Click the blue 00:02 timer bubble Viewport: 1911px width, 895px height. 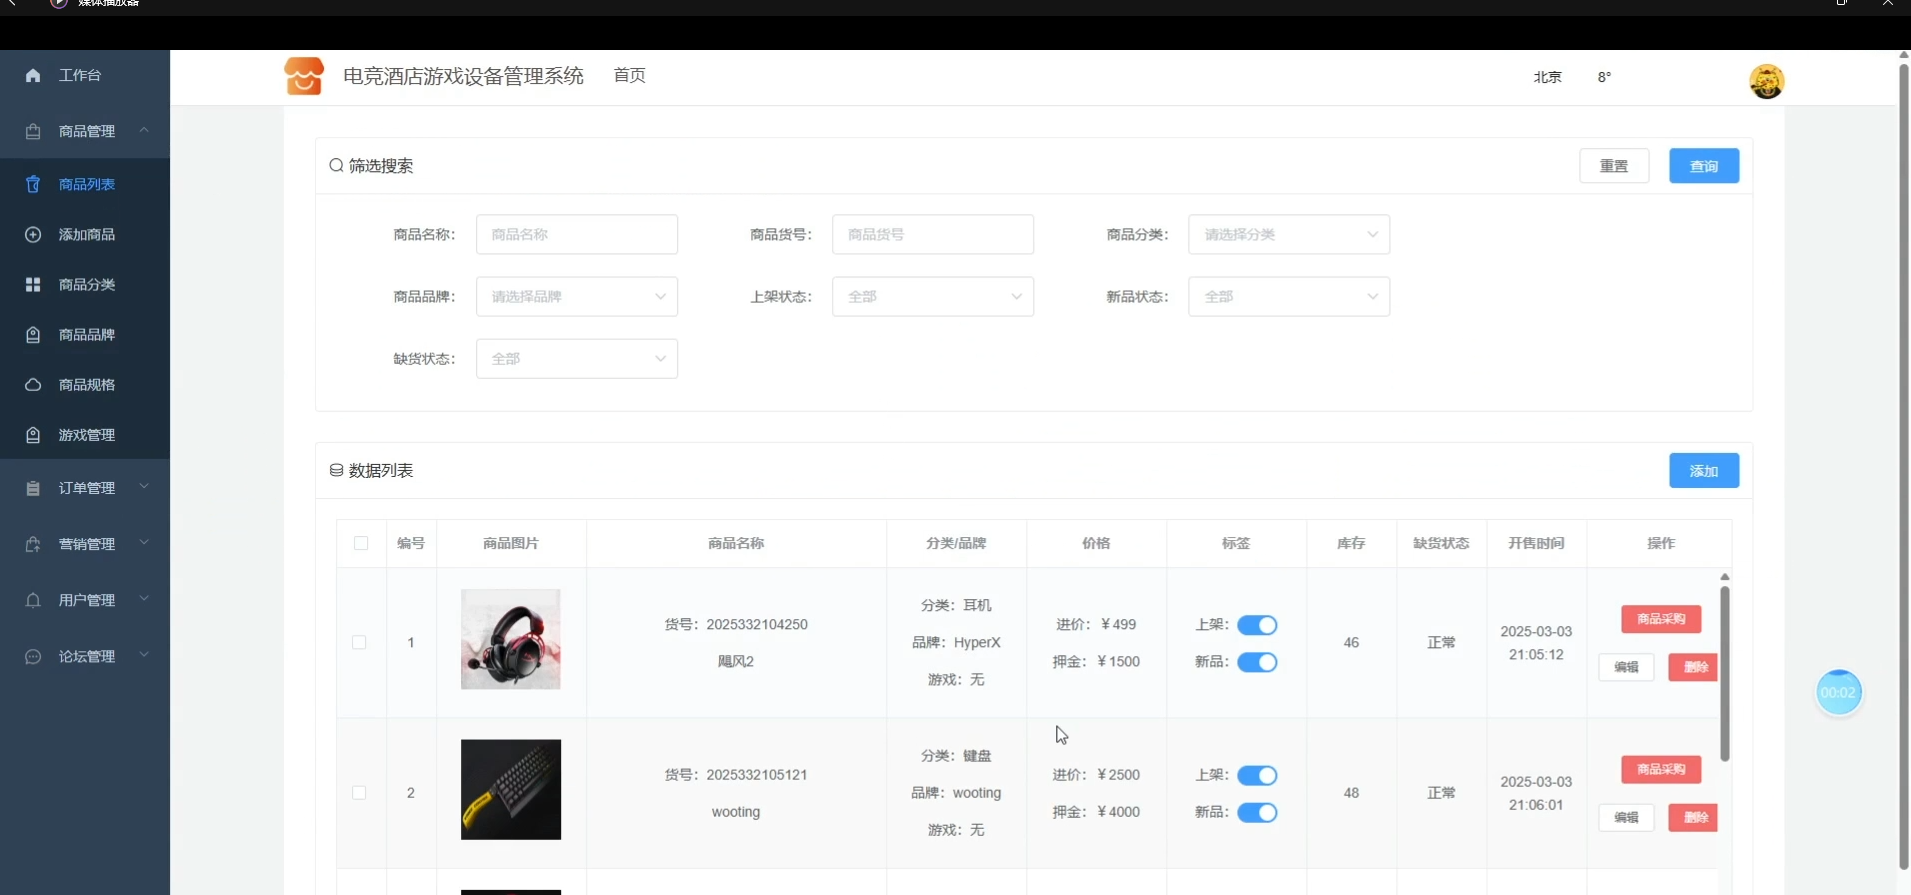pos(1838,692)
